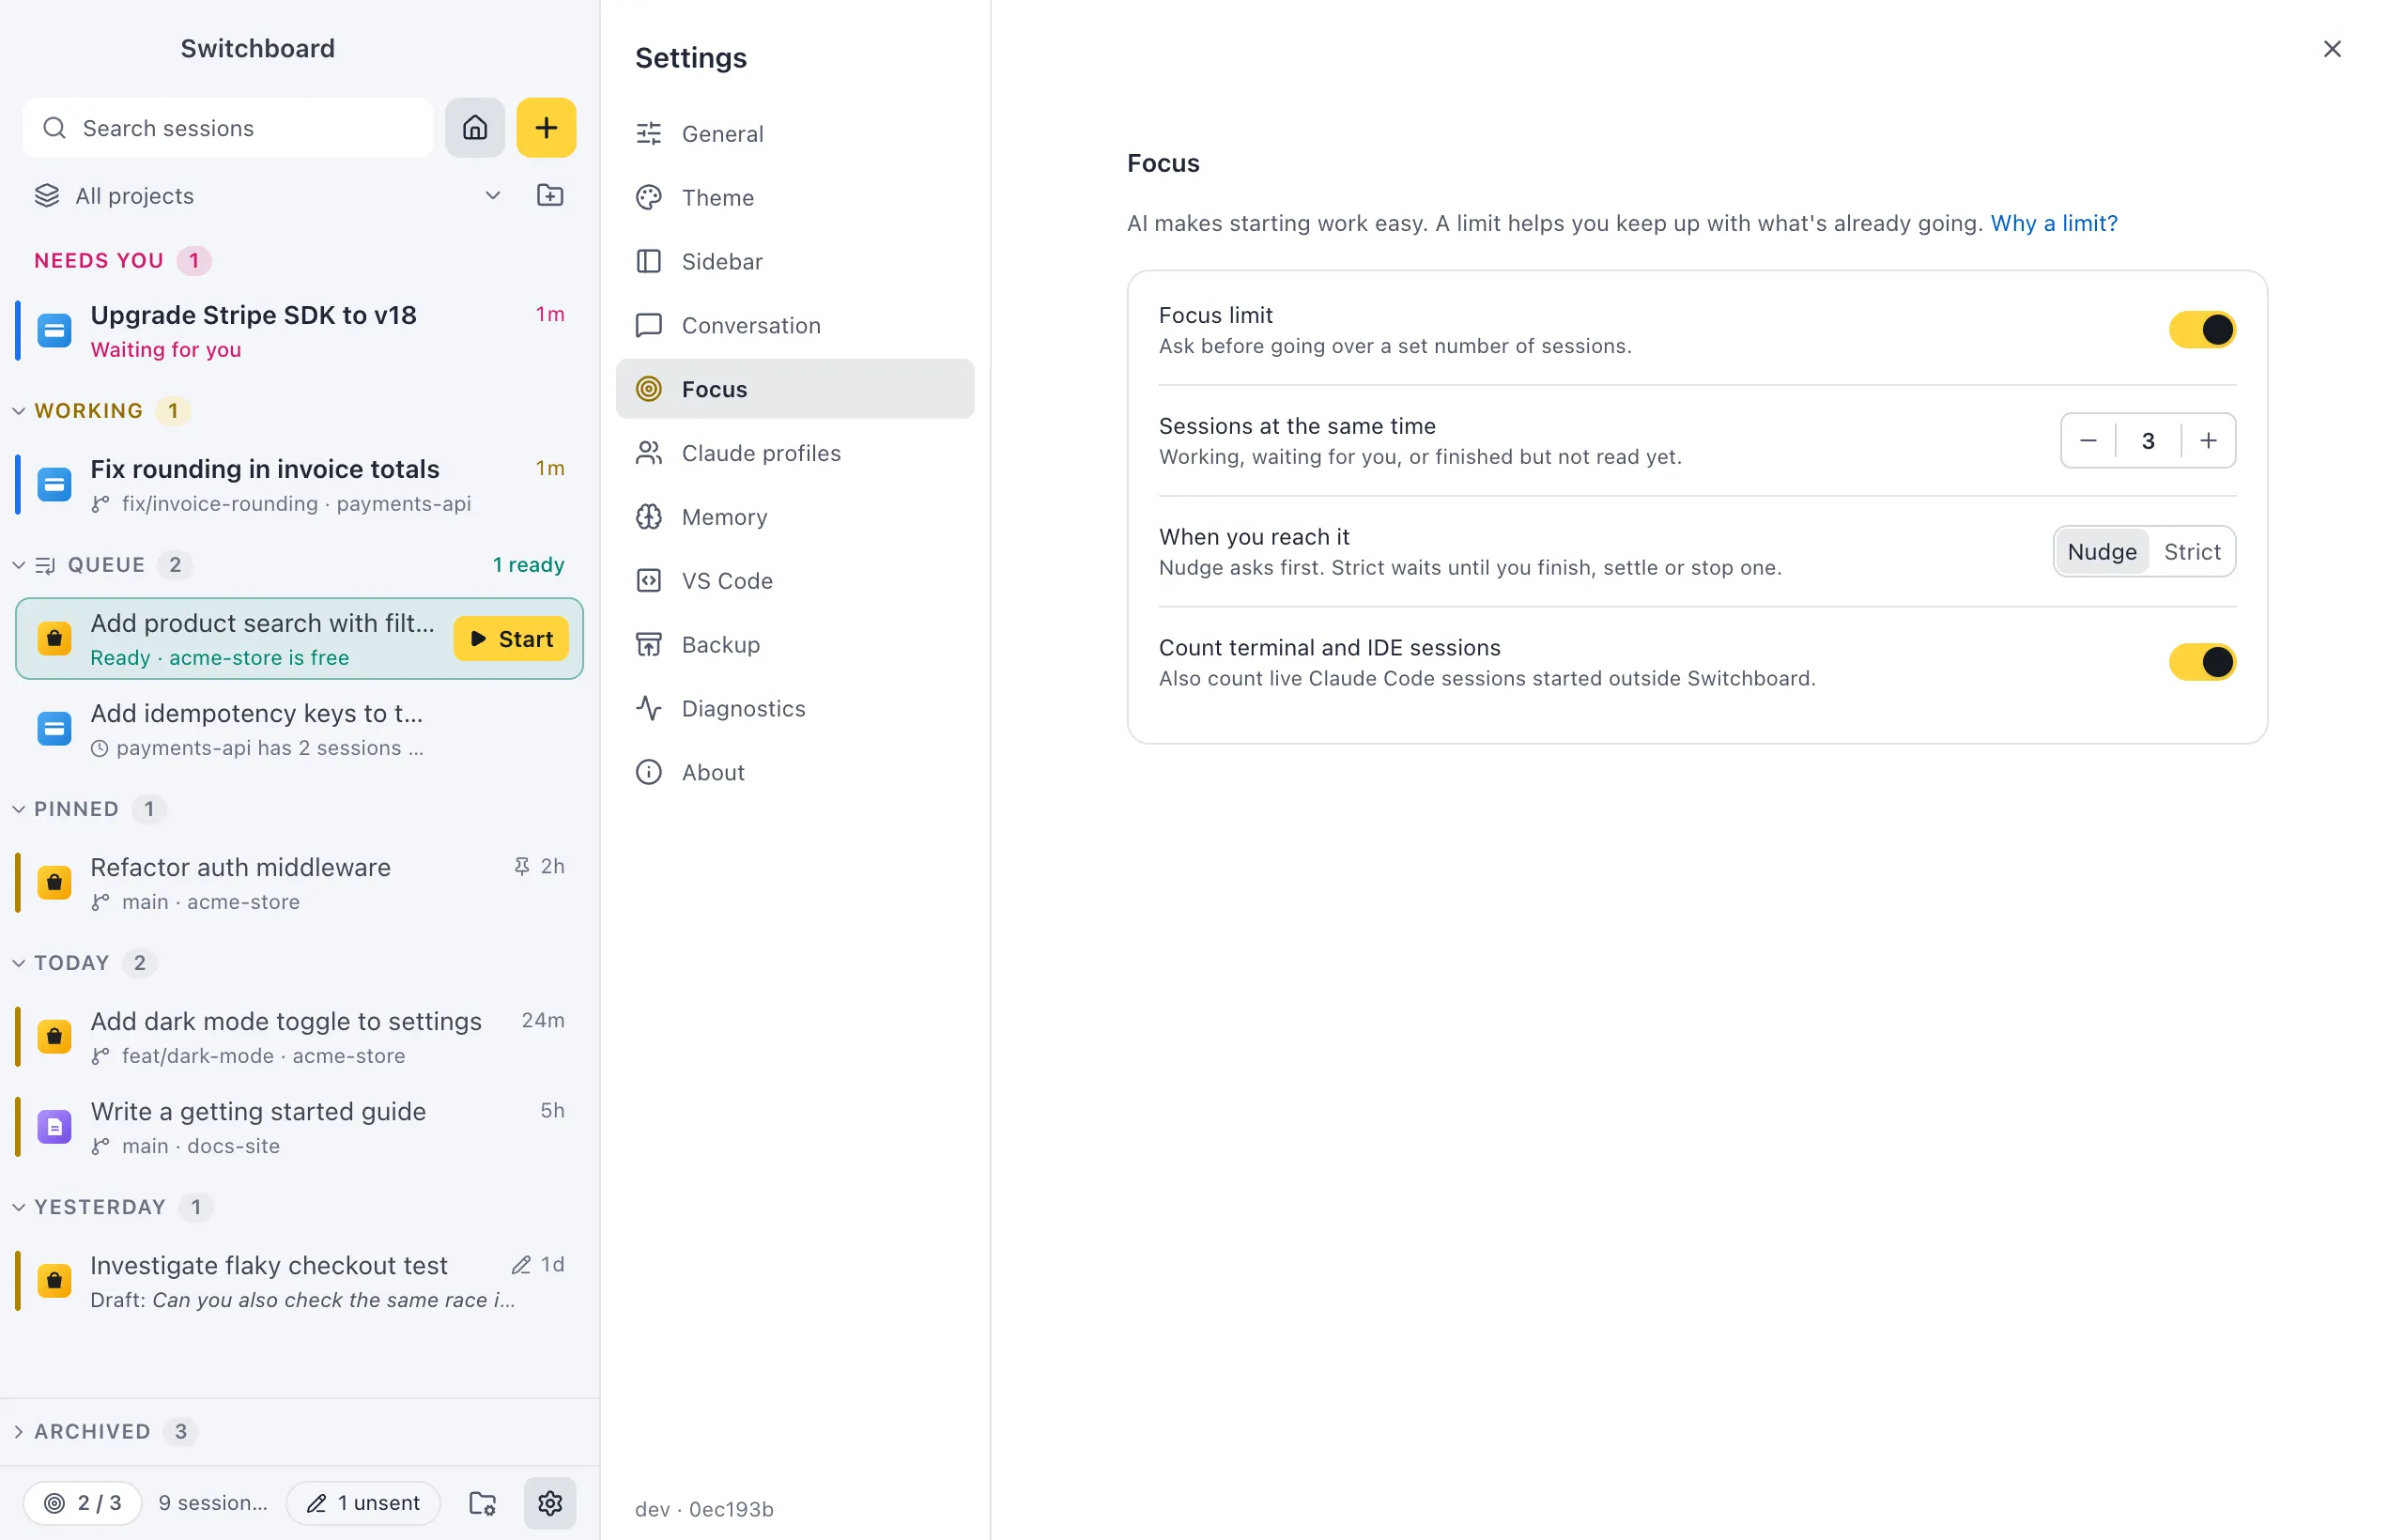Viewport: 2404px width, 1540px height.
Task: Start the Add product search session
Action: [x=511, y=639]
